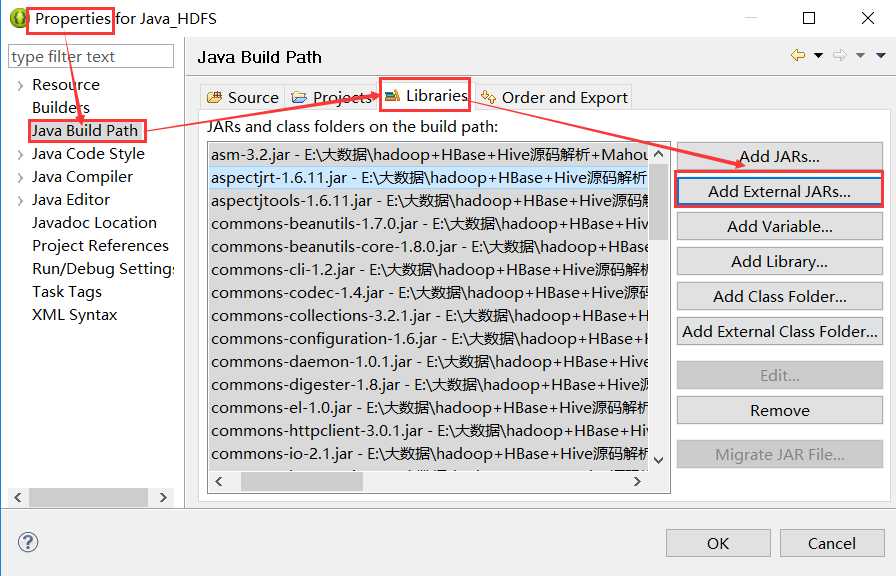
Task: Select commons-beanutils-1.7.0.jar entry
Action: pos(429,223)
